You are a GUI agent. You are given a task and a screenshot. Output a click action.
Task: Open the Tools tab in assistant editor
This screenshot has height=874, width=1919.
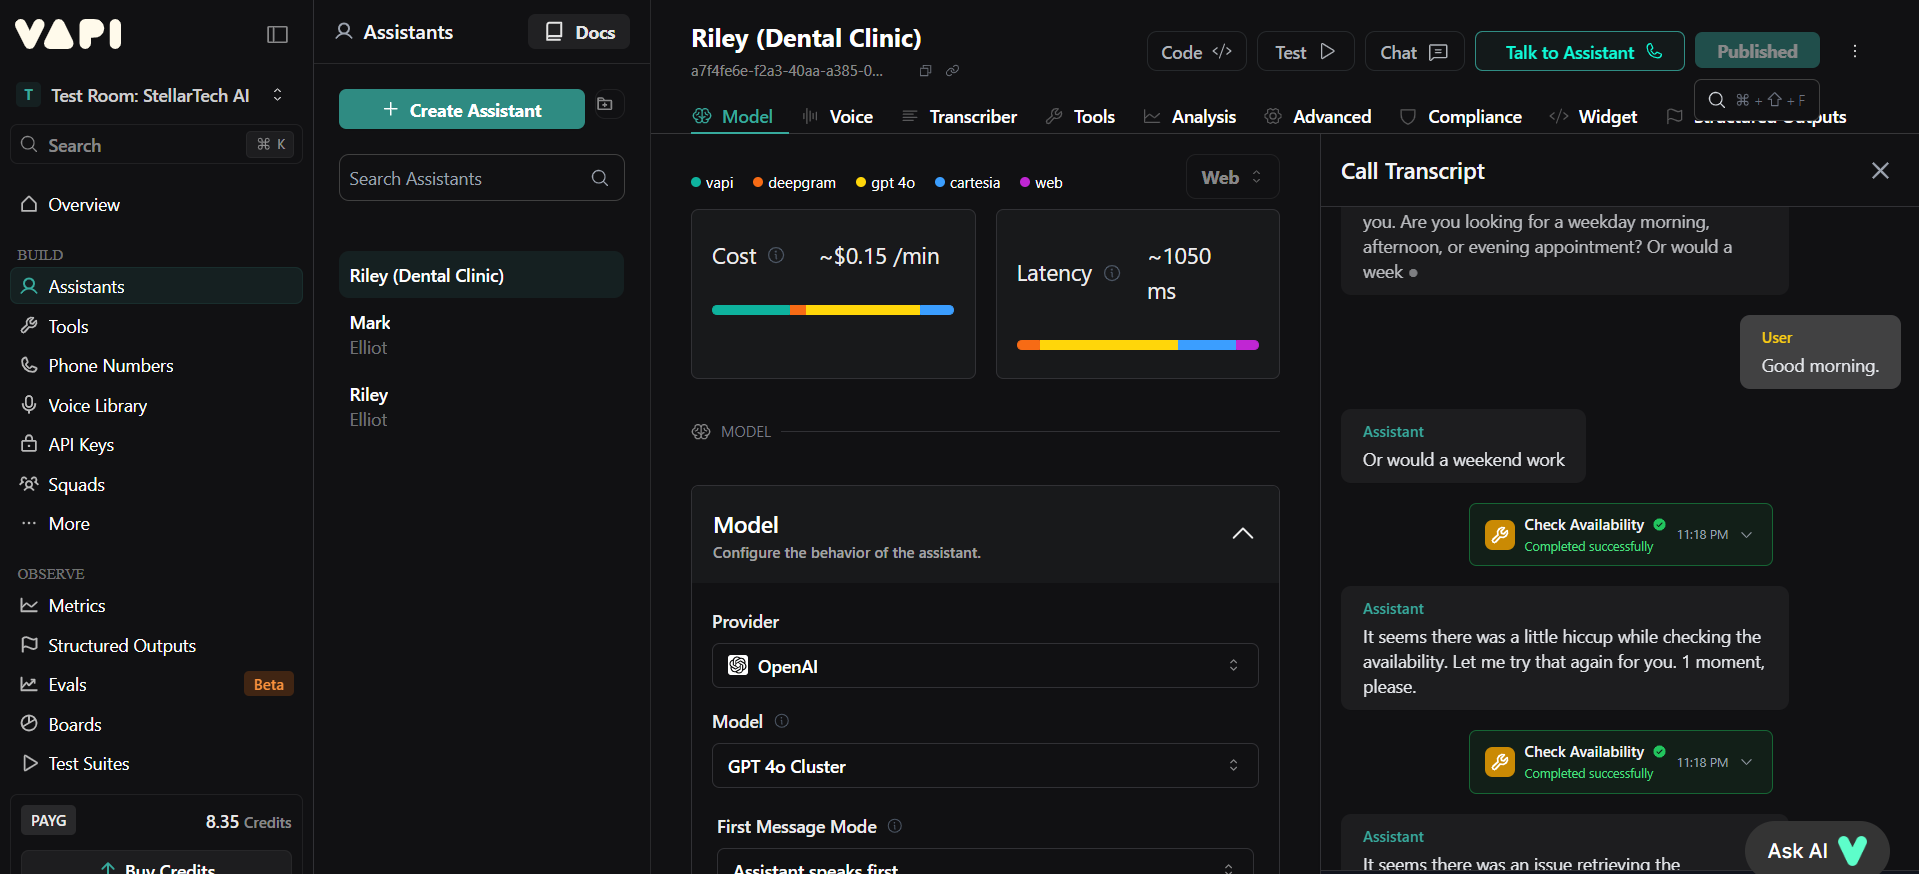click(x=1080, y=117)
